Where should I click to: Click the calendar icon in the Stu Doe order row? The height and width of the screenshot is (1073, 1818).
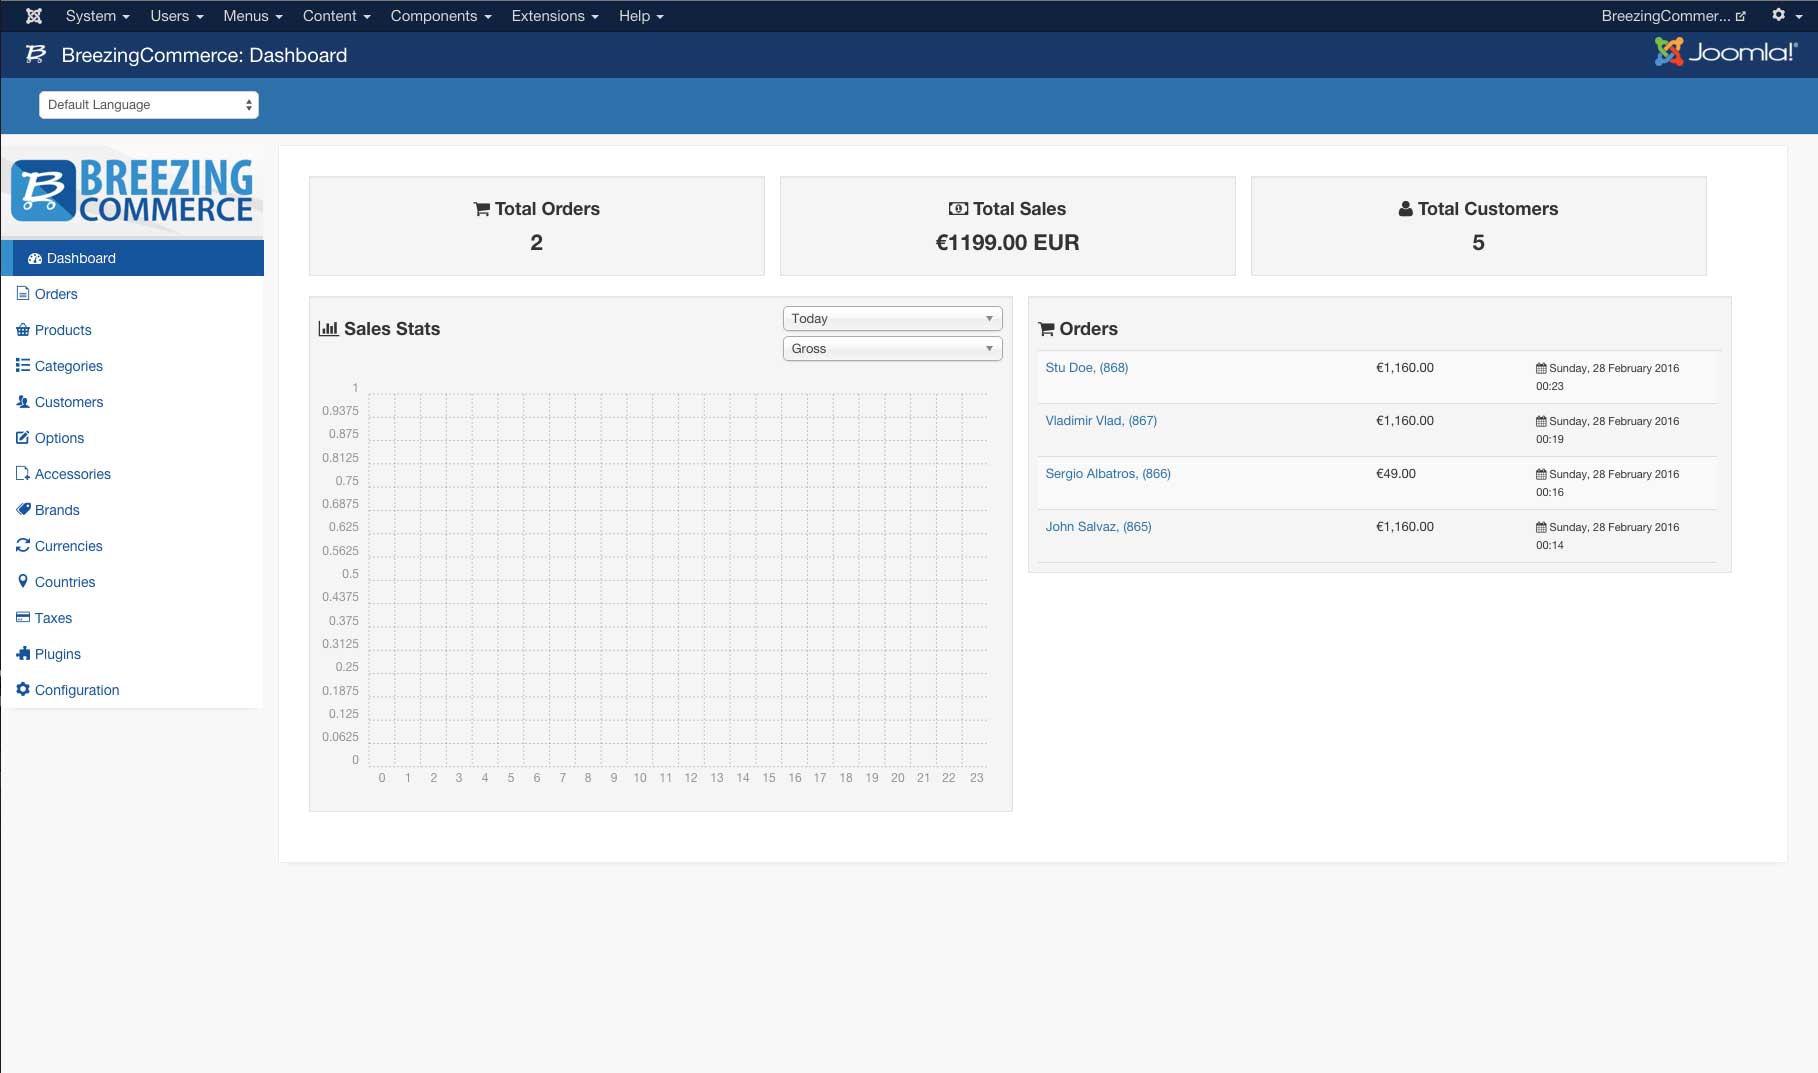(x=1541, y=368)
